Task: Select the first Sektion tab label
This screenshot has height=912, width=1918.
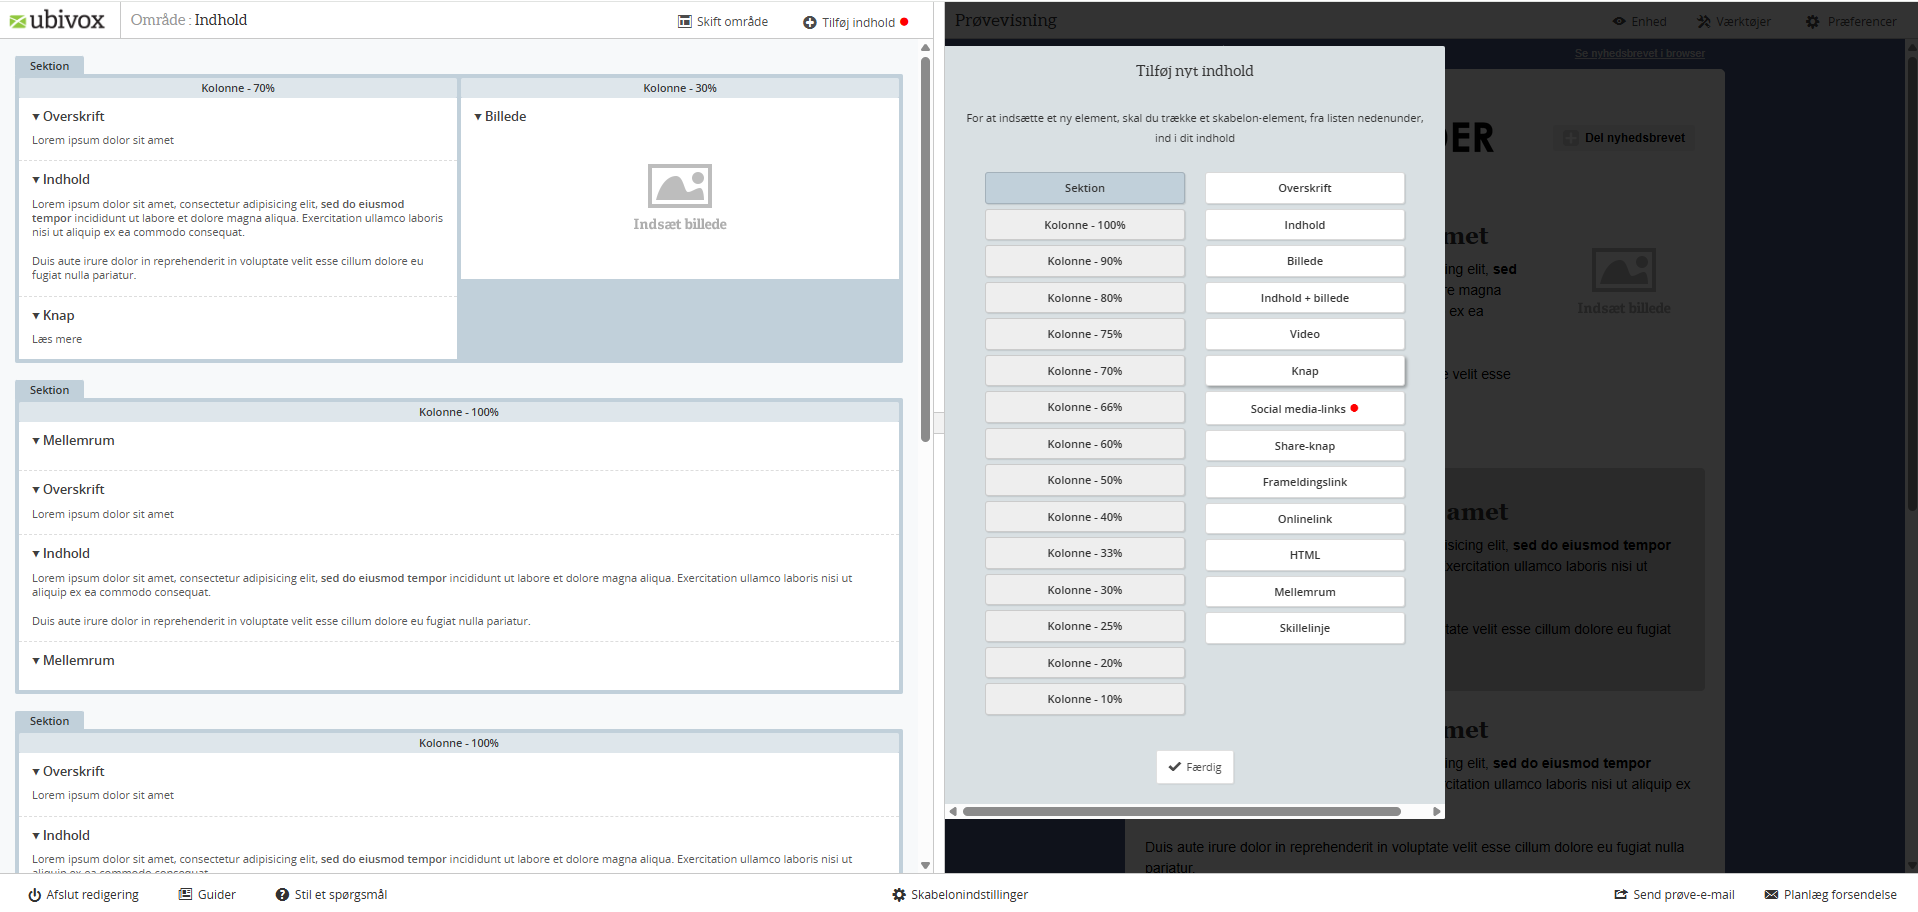Action: coord(49,66)
